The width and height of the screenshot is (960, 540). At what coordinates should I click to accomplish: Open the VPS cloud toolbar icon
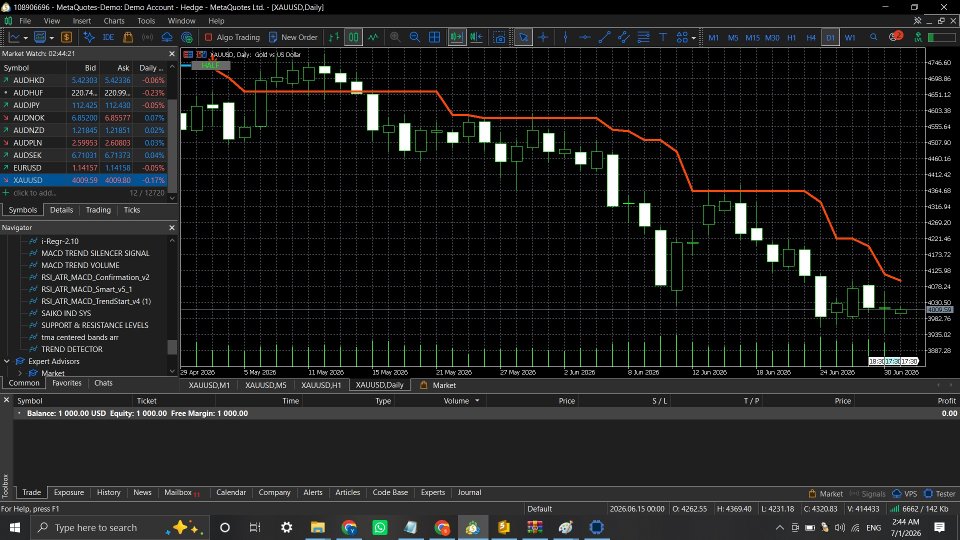pos(167,37)
